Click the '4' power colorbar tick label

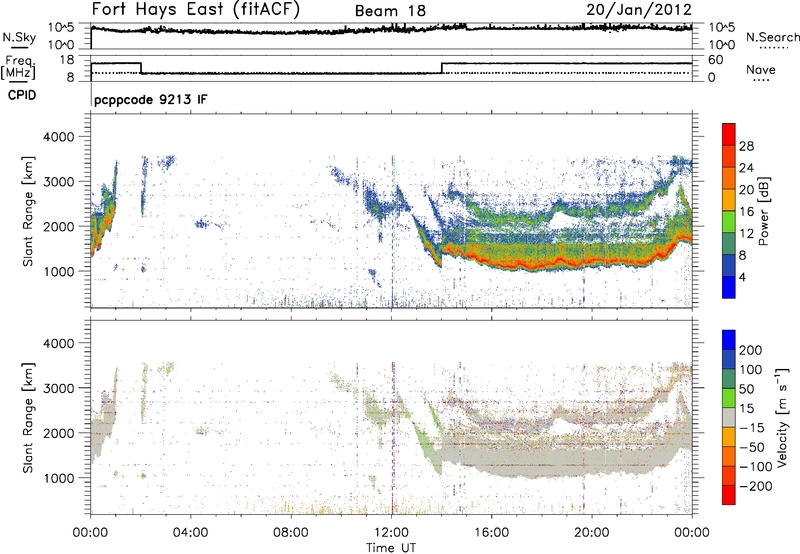[742, 277]
